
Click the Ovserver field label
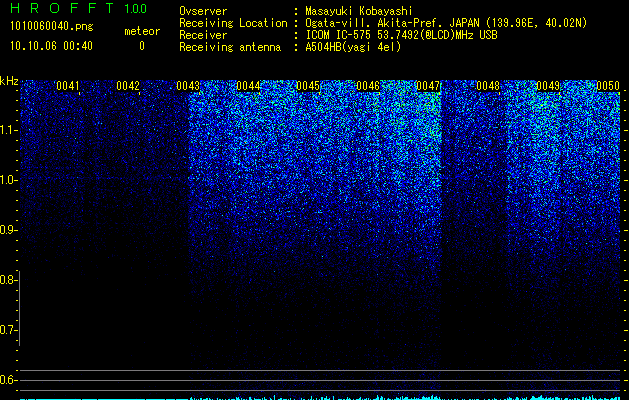[x=203, y=11]
